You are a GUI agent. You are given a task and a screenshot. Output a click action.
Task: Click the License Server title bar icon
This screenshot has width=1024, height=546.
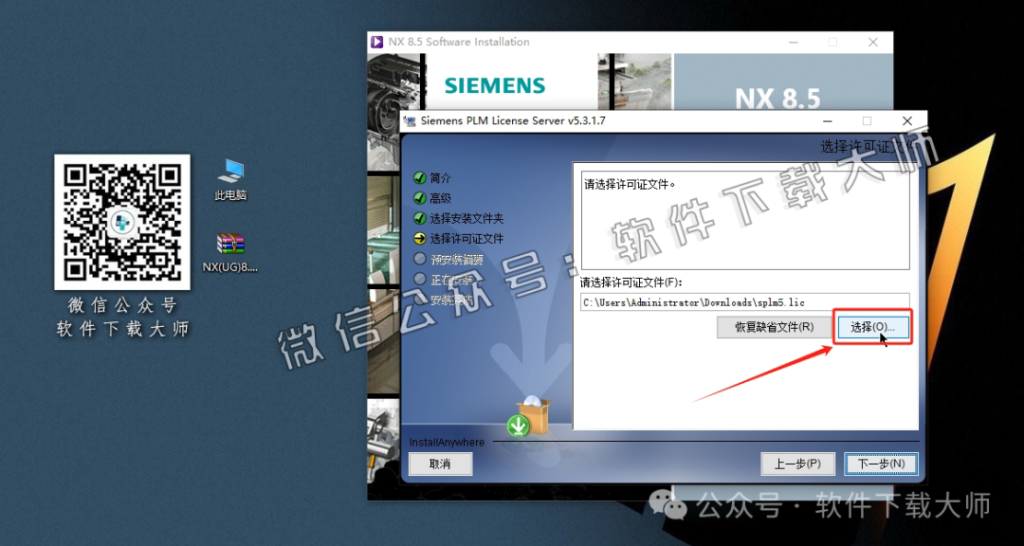410,121
